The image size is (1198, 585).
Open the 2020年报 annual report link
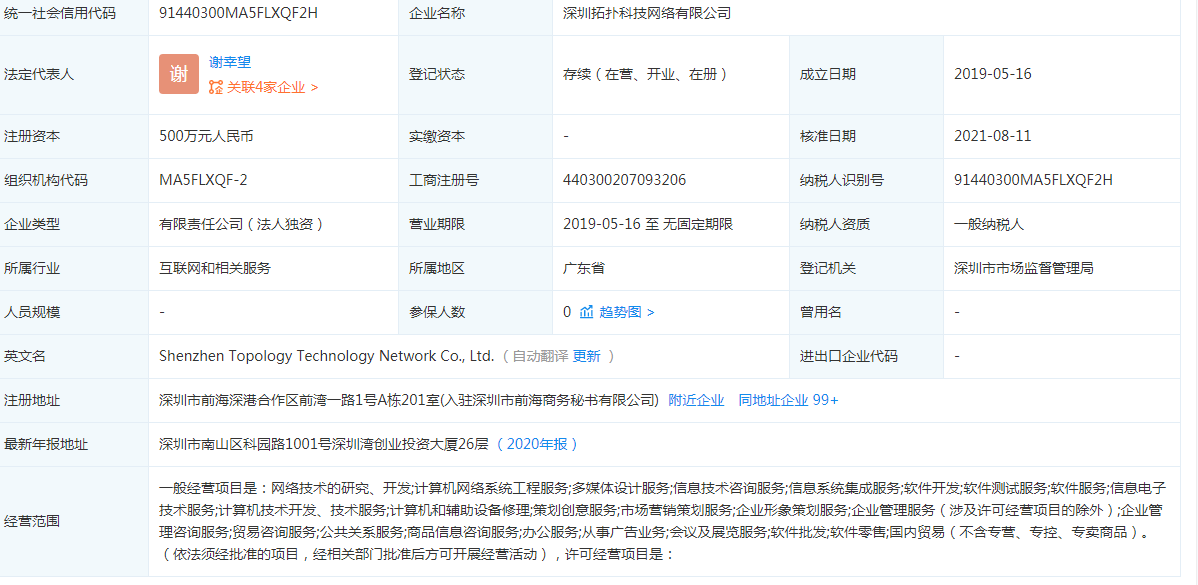(536, 444)
